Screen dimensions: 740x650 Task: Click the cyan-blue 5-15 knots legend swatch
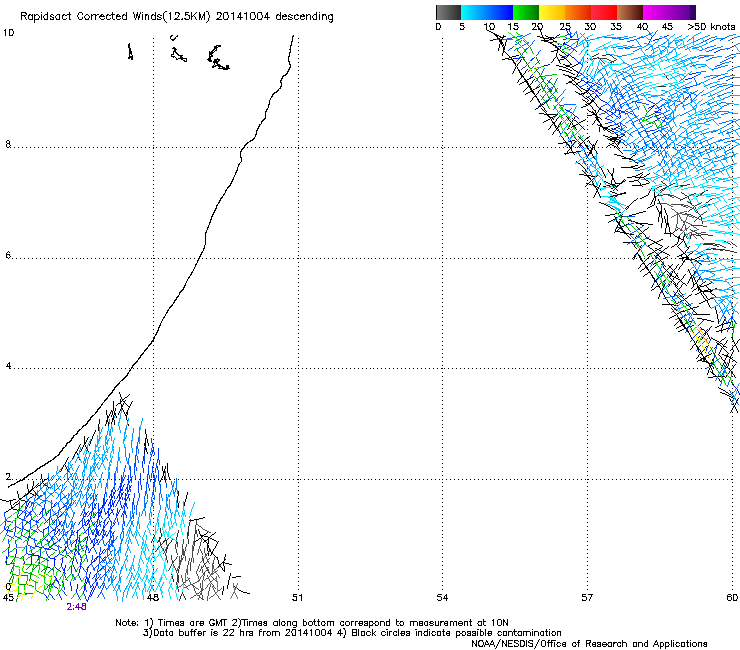click(x=487, y=12)
